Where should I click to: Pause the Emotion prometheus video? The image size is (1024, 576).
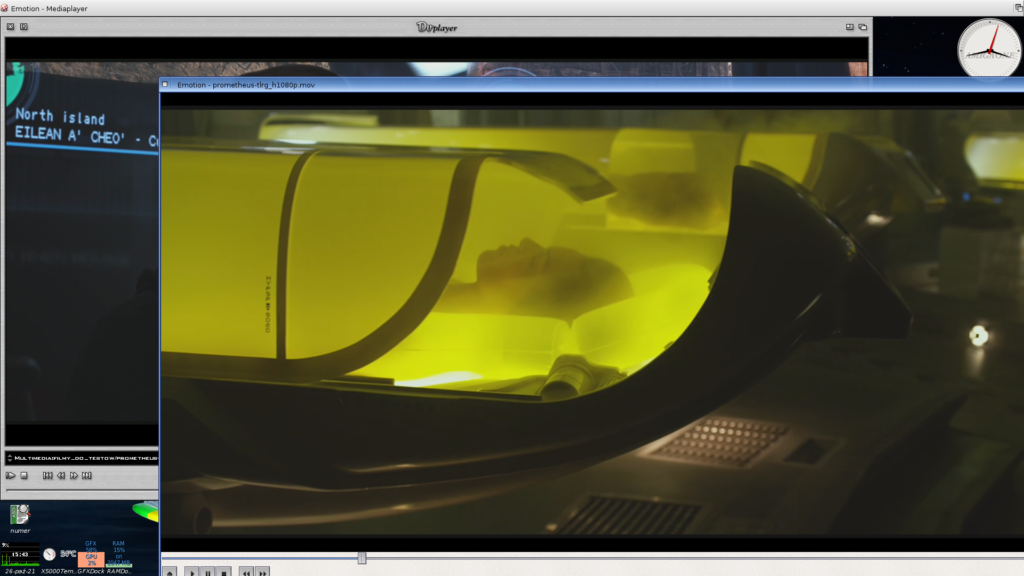pyautogui.click(x=208, y=573)
